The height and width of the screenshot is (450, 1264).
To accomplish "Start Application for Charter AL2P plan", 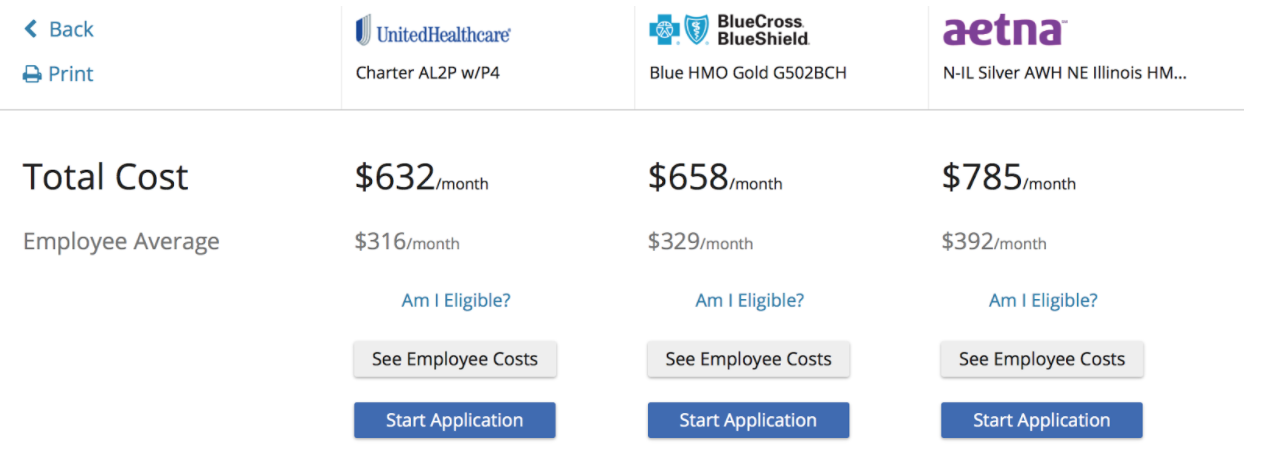I will pos(455,420).
